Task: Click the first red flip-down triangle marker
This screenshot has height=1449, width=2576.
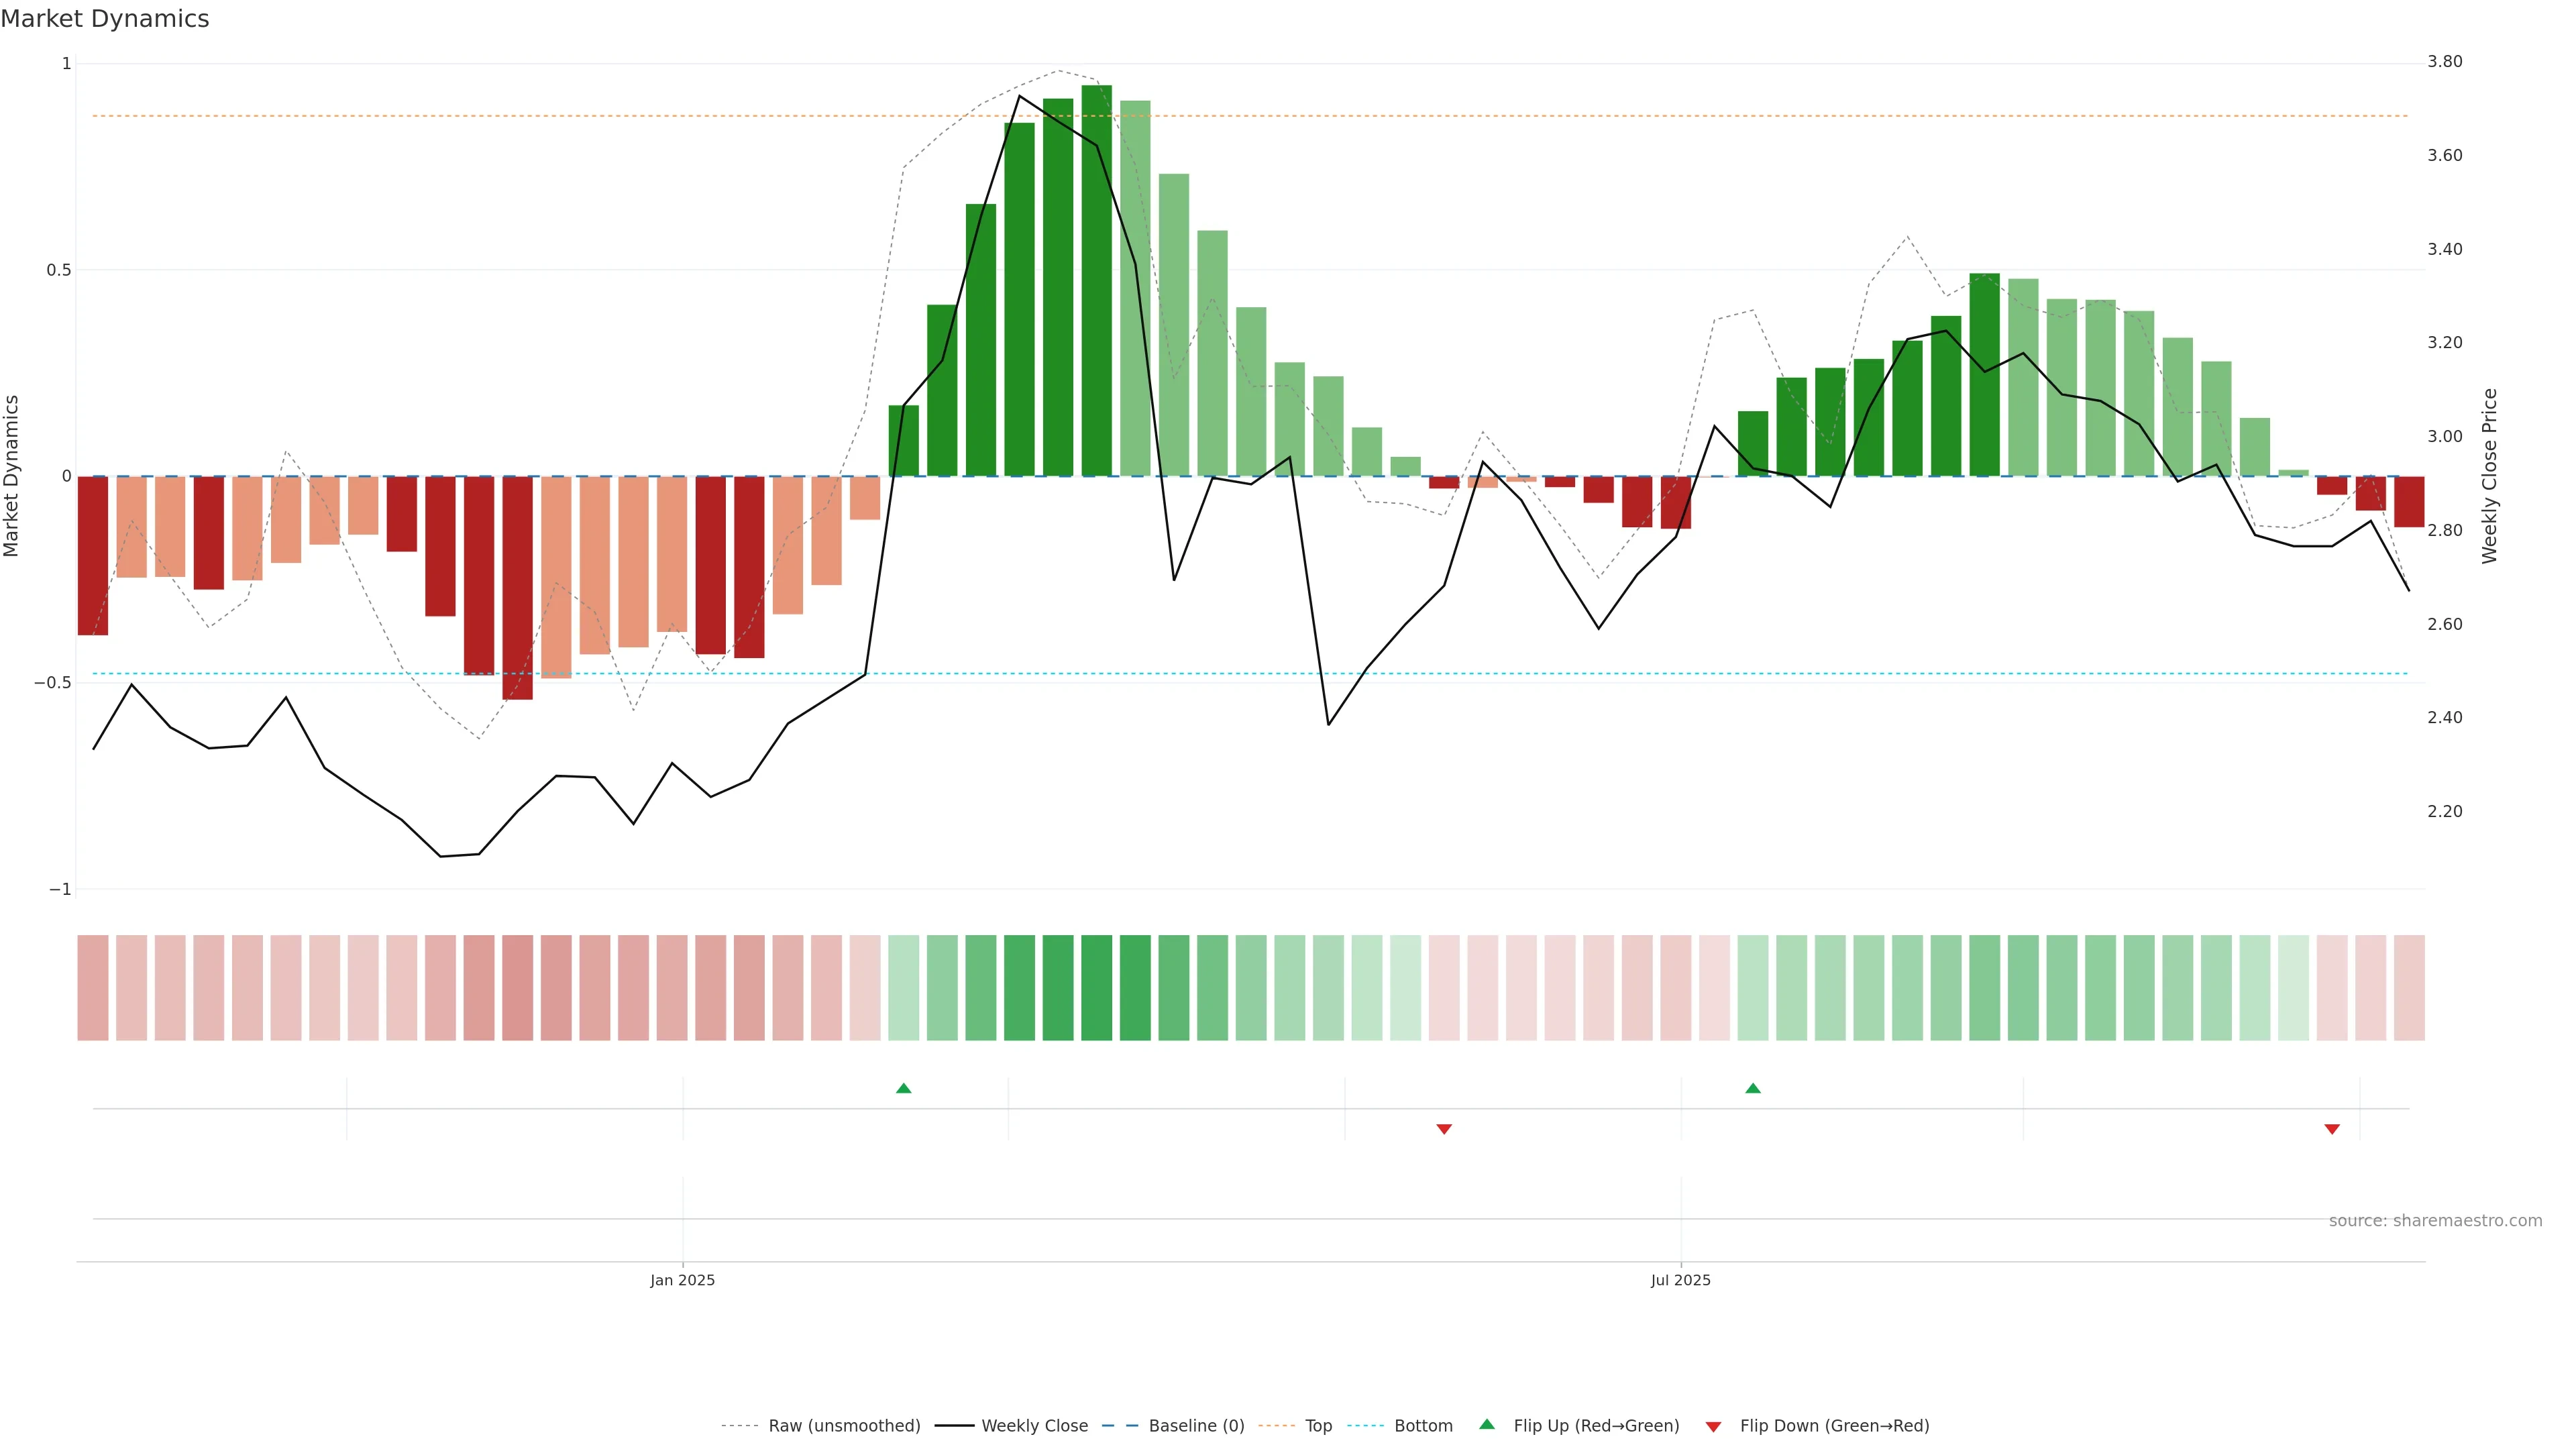Action: point(1443,1129)
